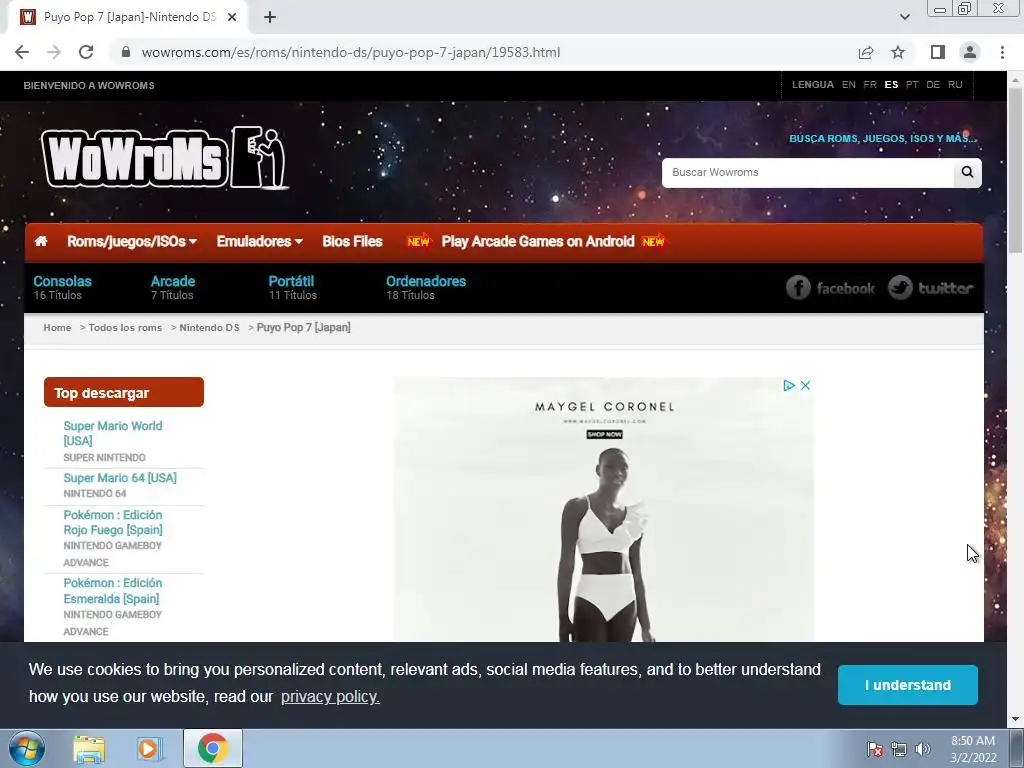Screen dimensions: 1024x768
Task: Click the Nintendo DS breadcrumb
Action: click(x=209, y=328)
